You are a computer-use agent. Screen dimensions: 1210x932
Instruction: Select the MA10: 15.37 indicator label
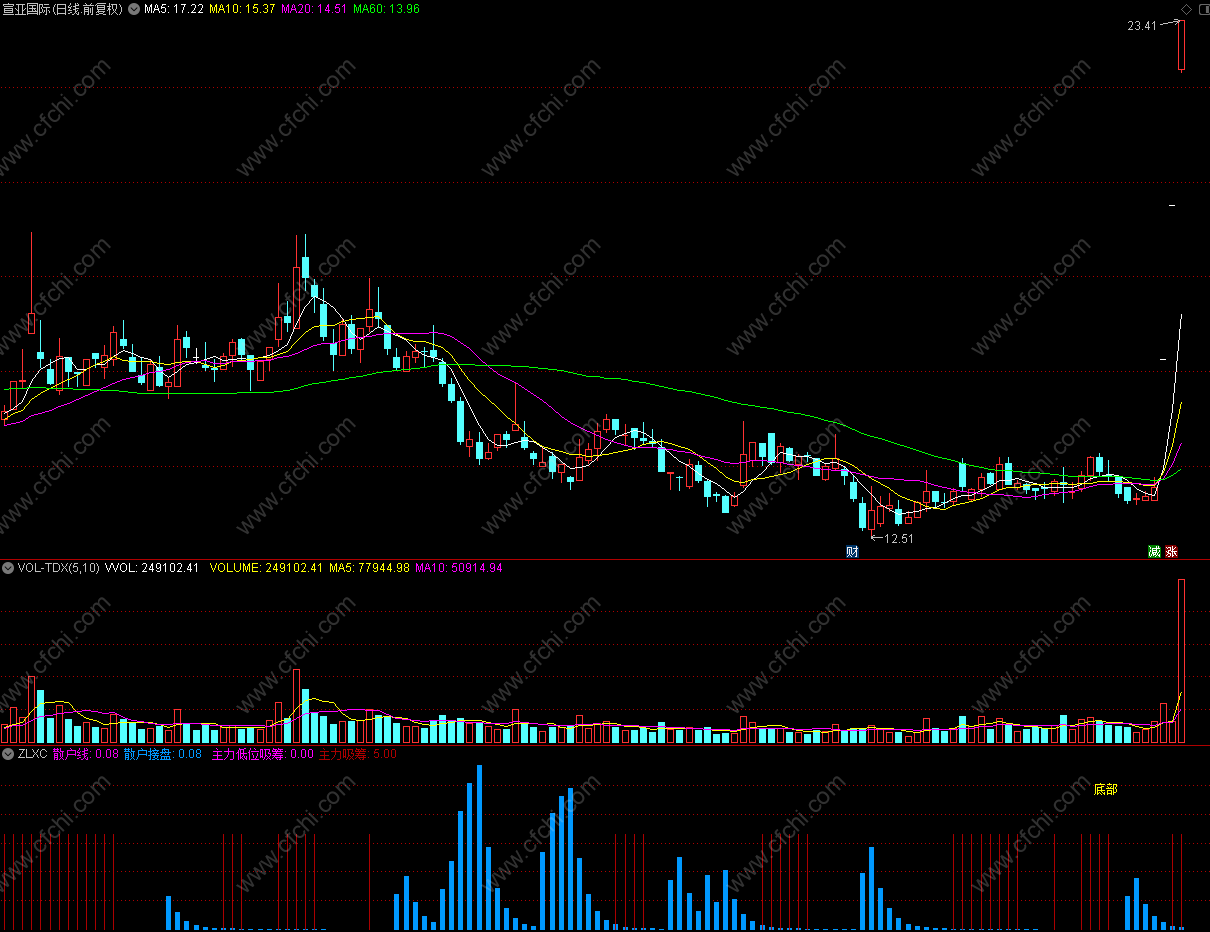[x=241, y=9]
